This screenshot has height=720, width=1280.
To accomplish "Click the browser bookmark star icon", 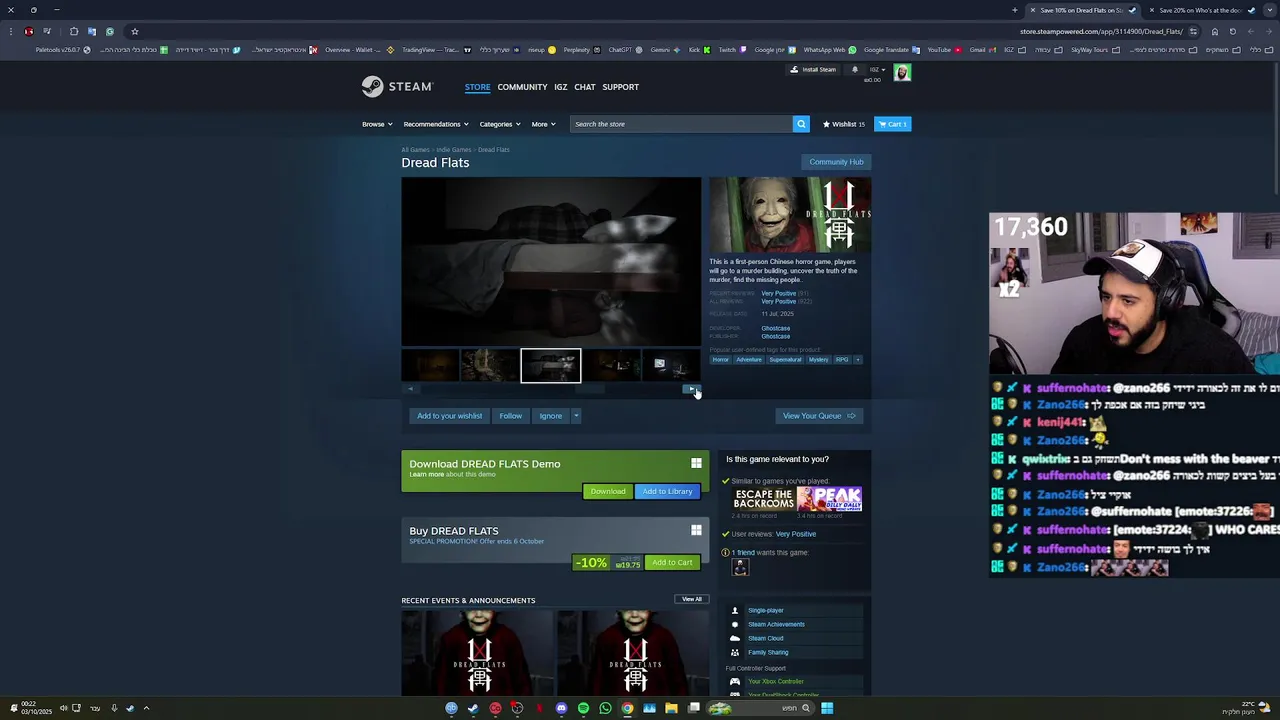I will (134, 31).
